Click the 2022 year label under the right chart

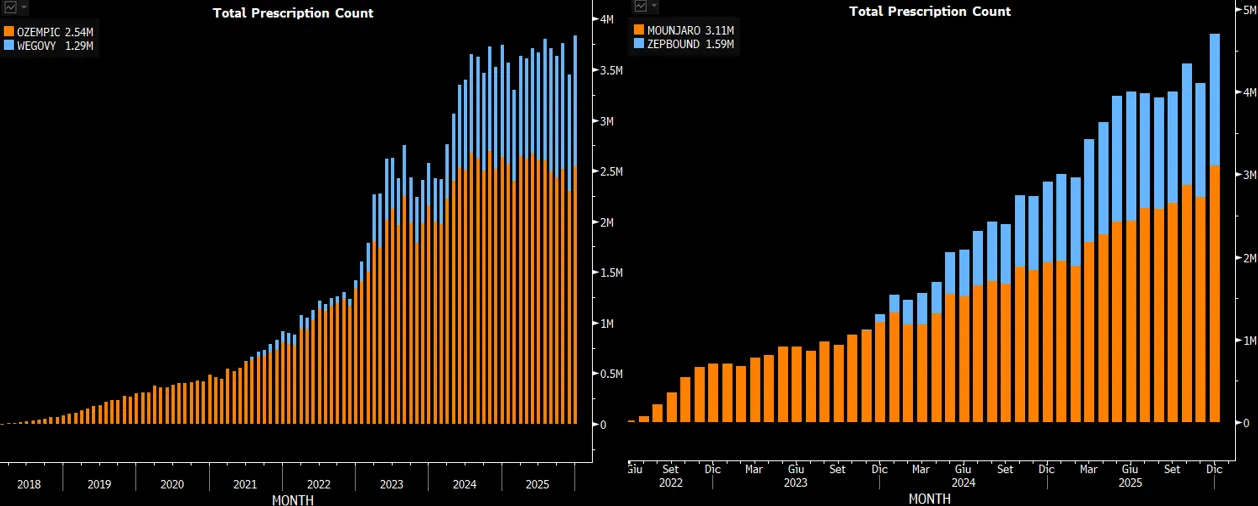(x=670, y=481)
